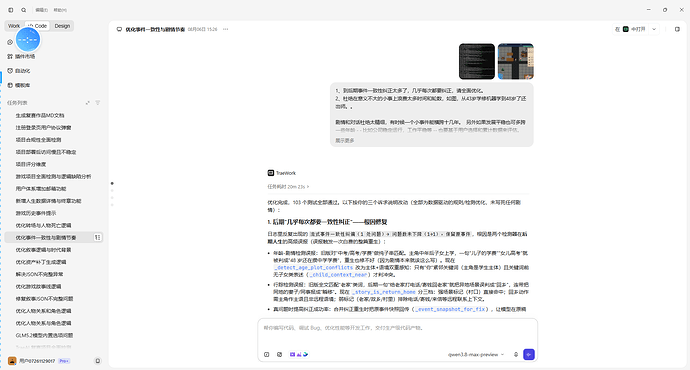Click the circular icon above 插件市场 in the sidebar
690x370 pixels.
click(x=10, y=42)
